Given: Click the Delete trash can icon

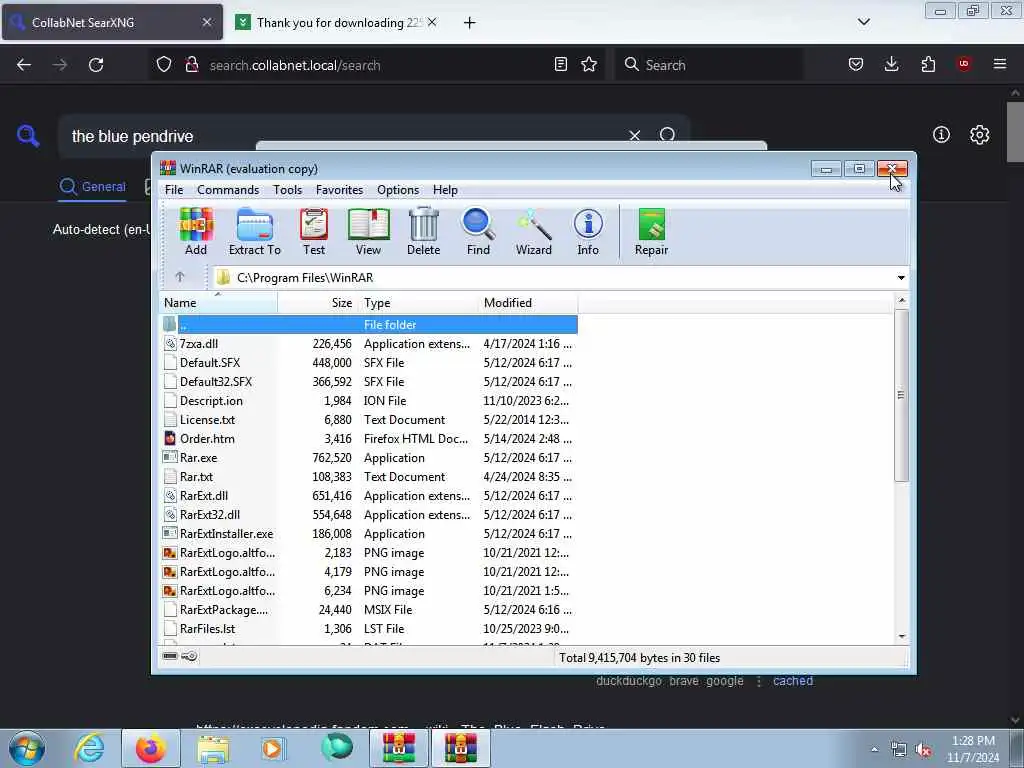Looking at the screenshot, I should pos(424,231).
